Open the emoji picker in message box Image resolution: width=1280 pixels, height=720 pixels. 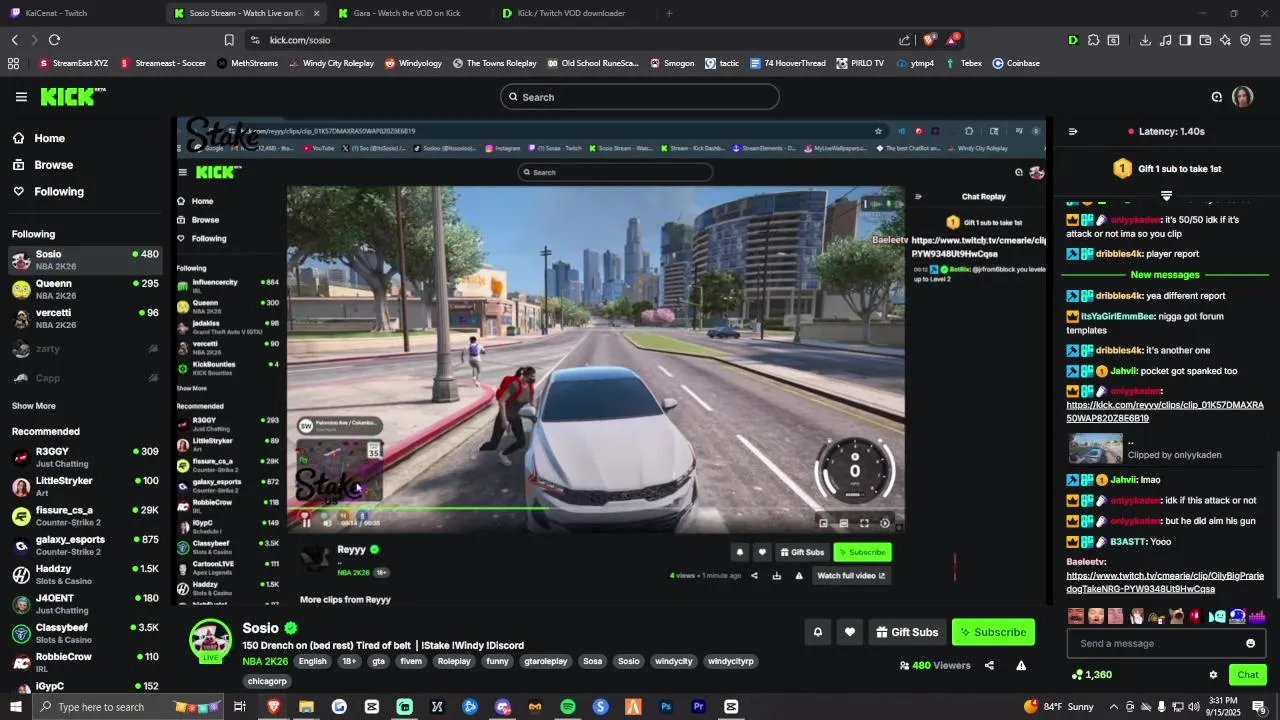(x=1250, y=643)
